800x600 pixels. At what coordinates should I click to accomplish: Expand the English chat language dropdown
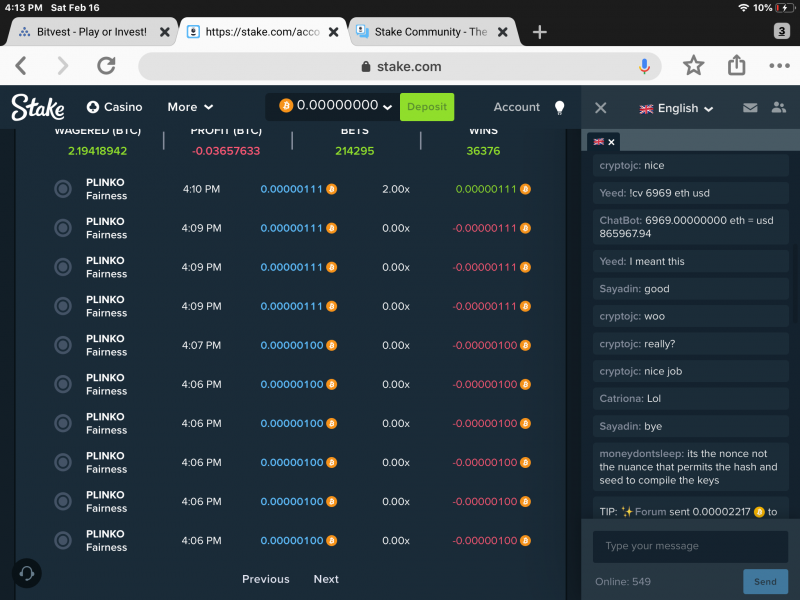coord(677,108)
